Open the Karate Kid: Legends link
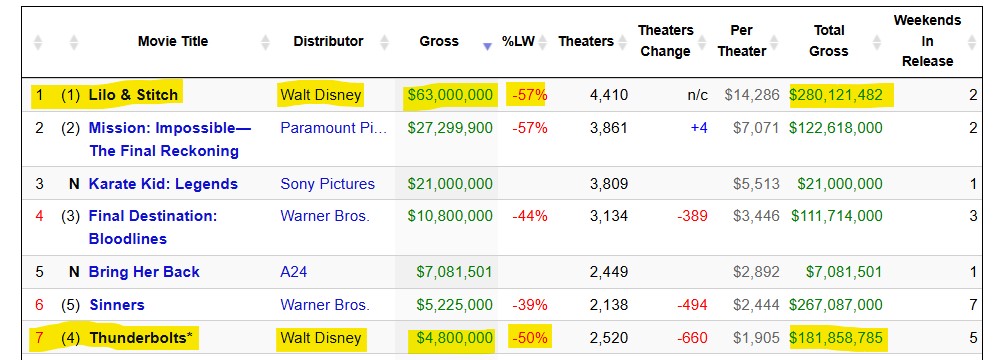Image resolution: width=1002 pixels, height=360 pixels. [163, 184]
